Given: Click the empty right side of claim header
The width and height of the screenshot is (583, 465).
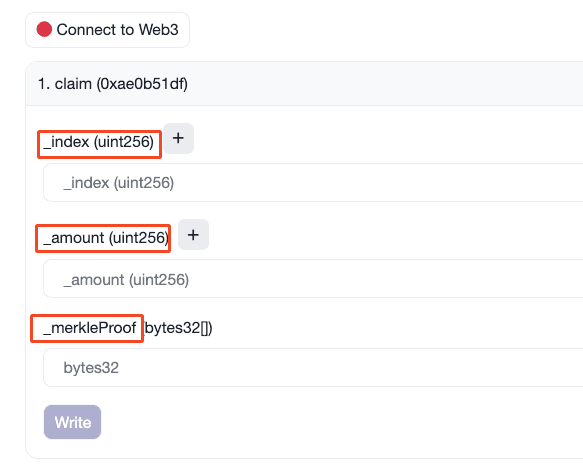Looking at the screenshot, I should point(387,84).
